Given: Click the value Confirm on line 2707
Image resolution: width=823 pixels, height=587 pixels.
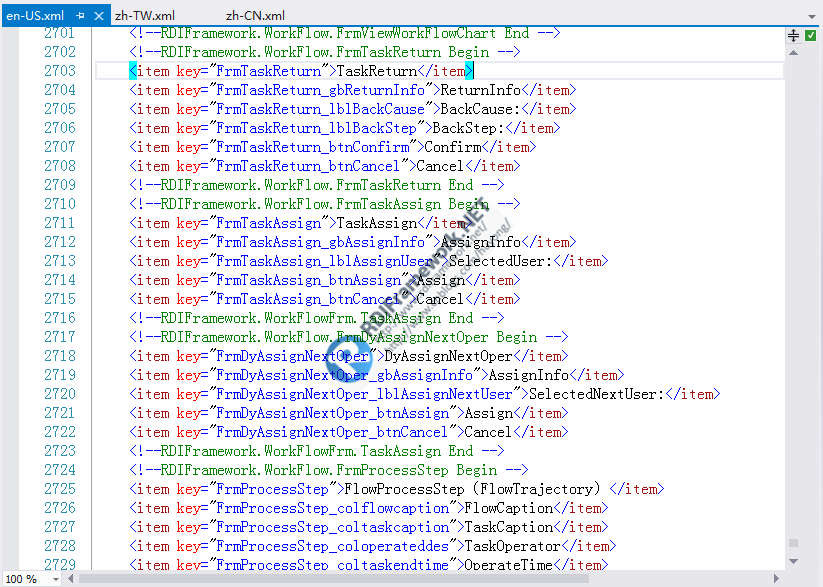Looking at the screenshot, I should point(452,147).
